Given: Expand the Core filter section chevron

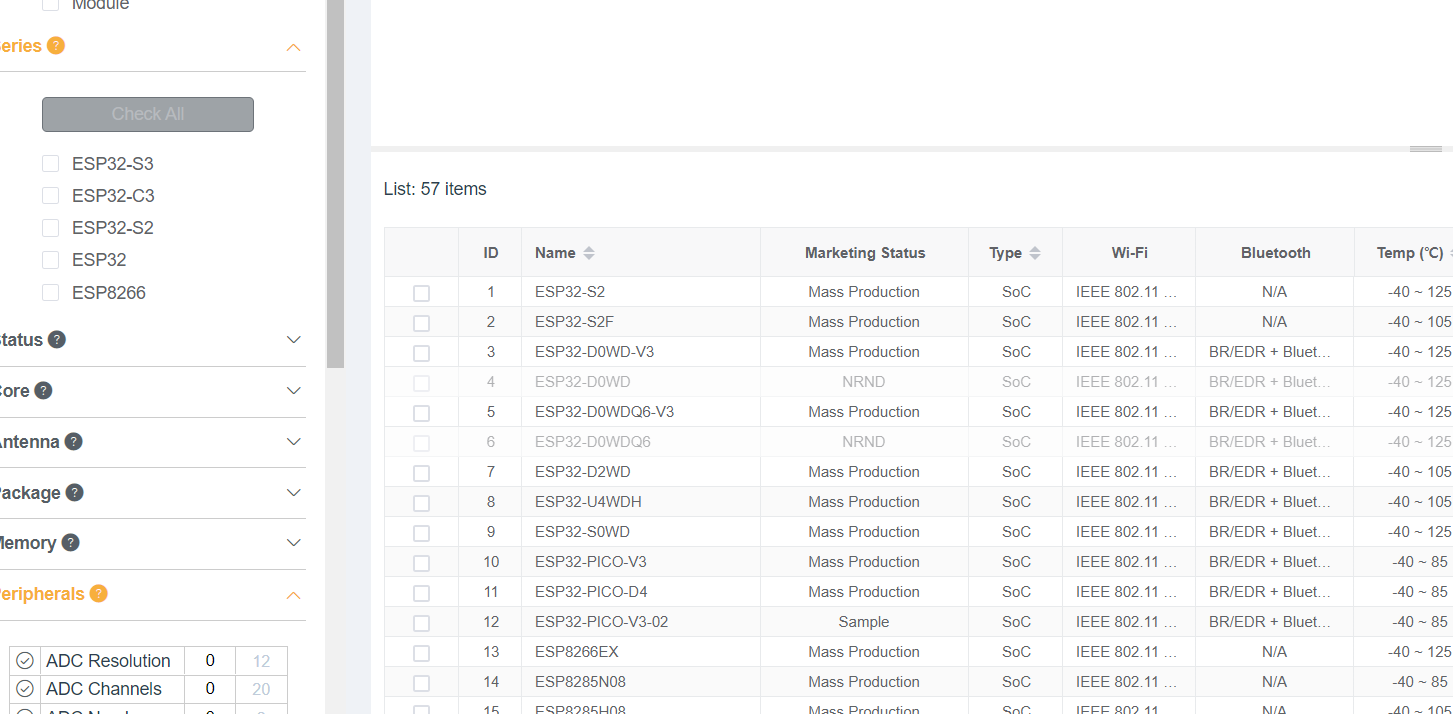Looking at the screenshot, I should point(293,390).
